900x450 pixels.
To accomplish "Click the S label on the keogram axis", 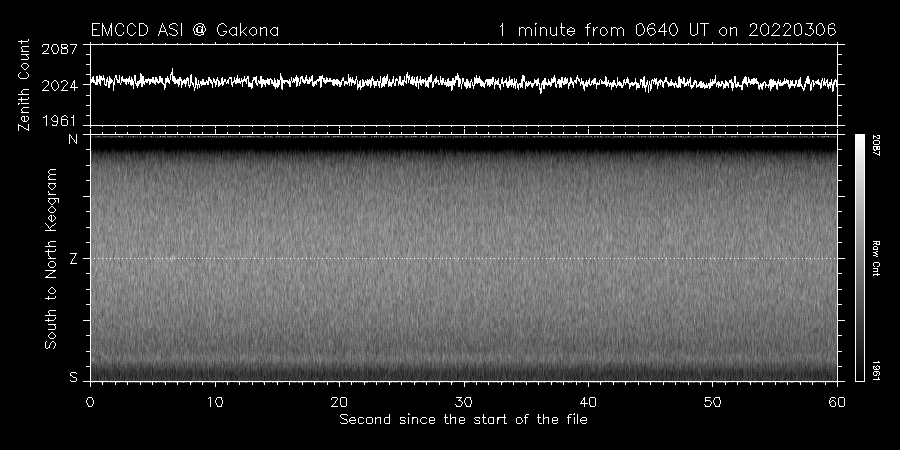I will click(73, 378).
